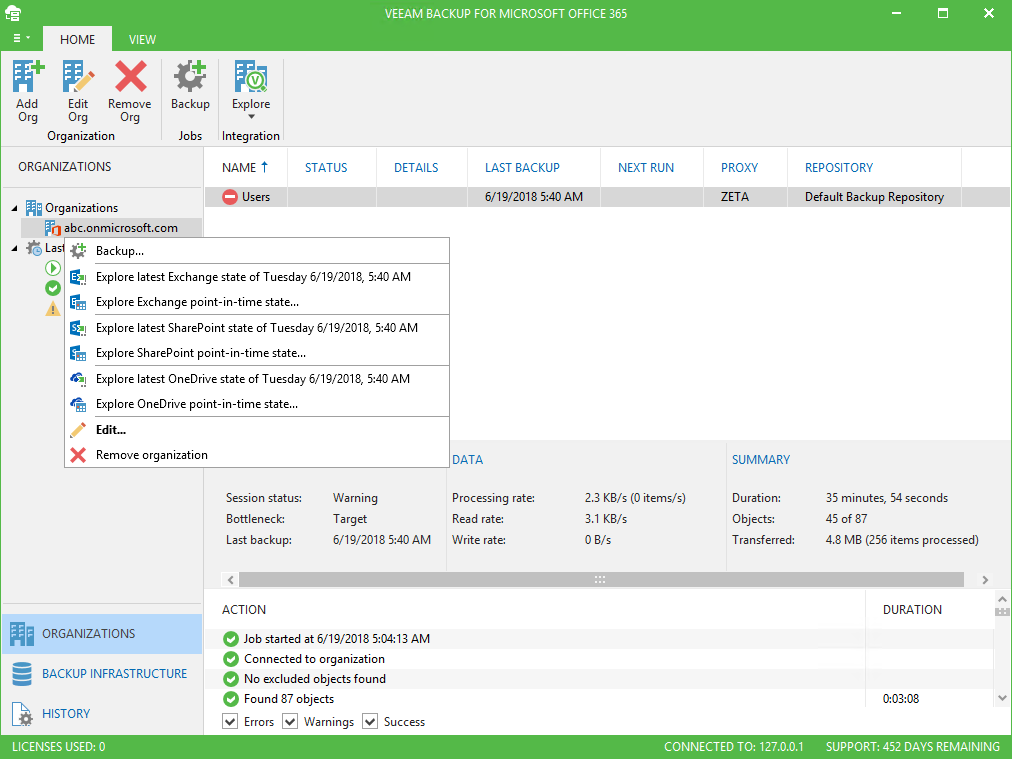This screenshot has width=1012, height=759.
Task: Choose Remove organization from the context menu
Action: click(257, 455)
